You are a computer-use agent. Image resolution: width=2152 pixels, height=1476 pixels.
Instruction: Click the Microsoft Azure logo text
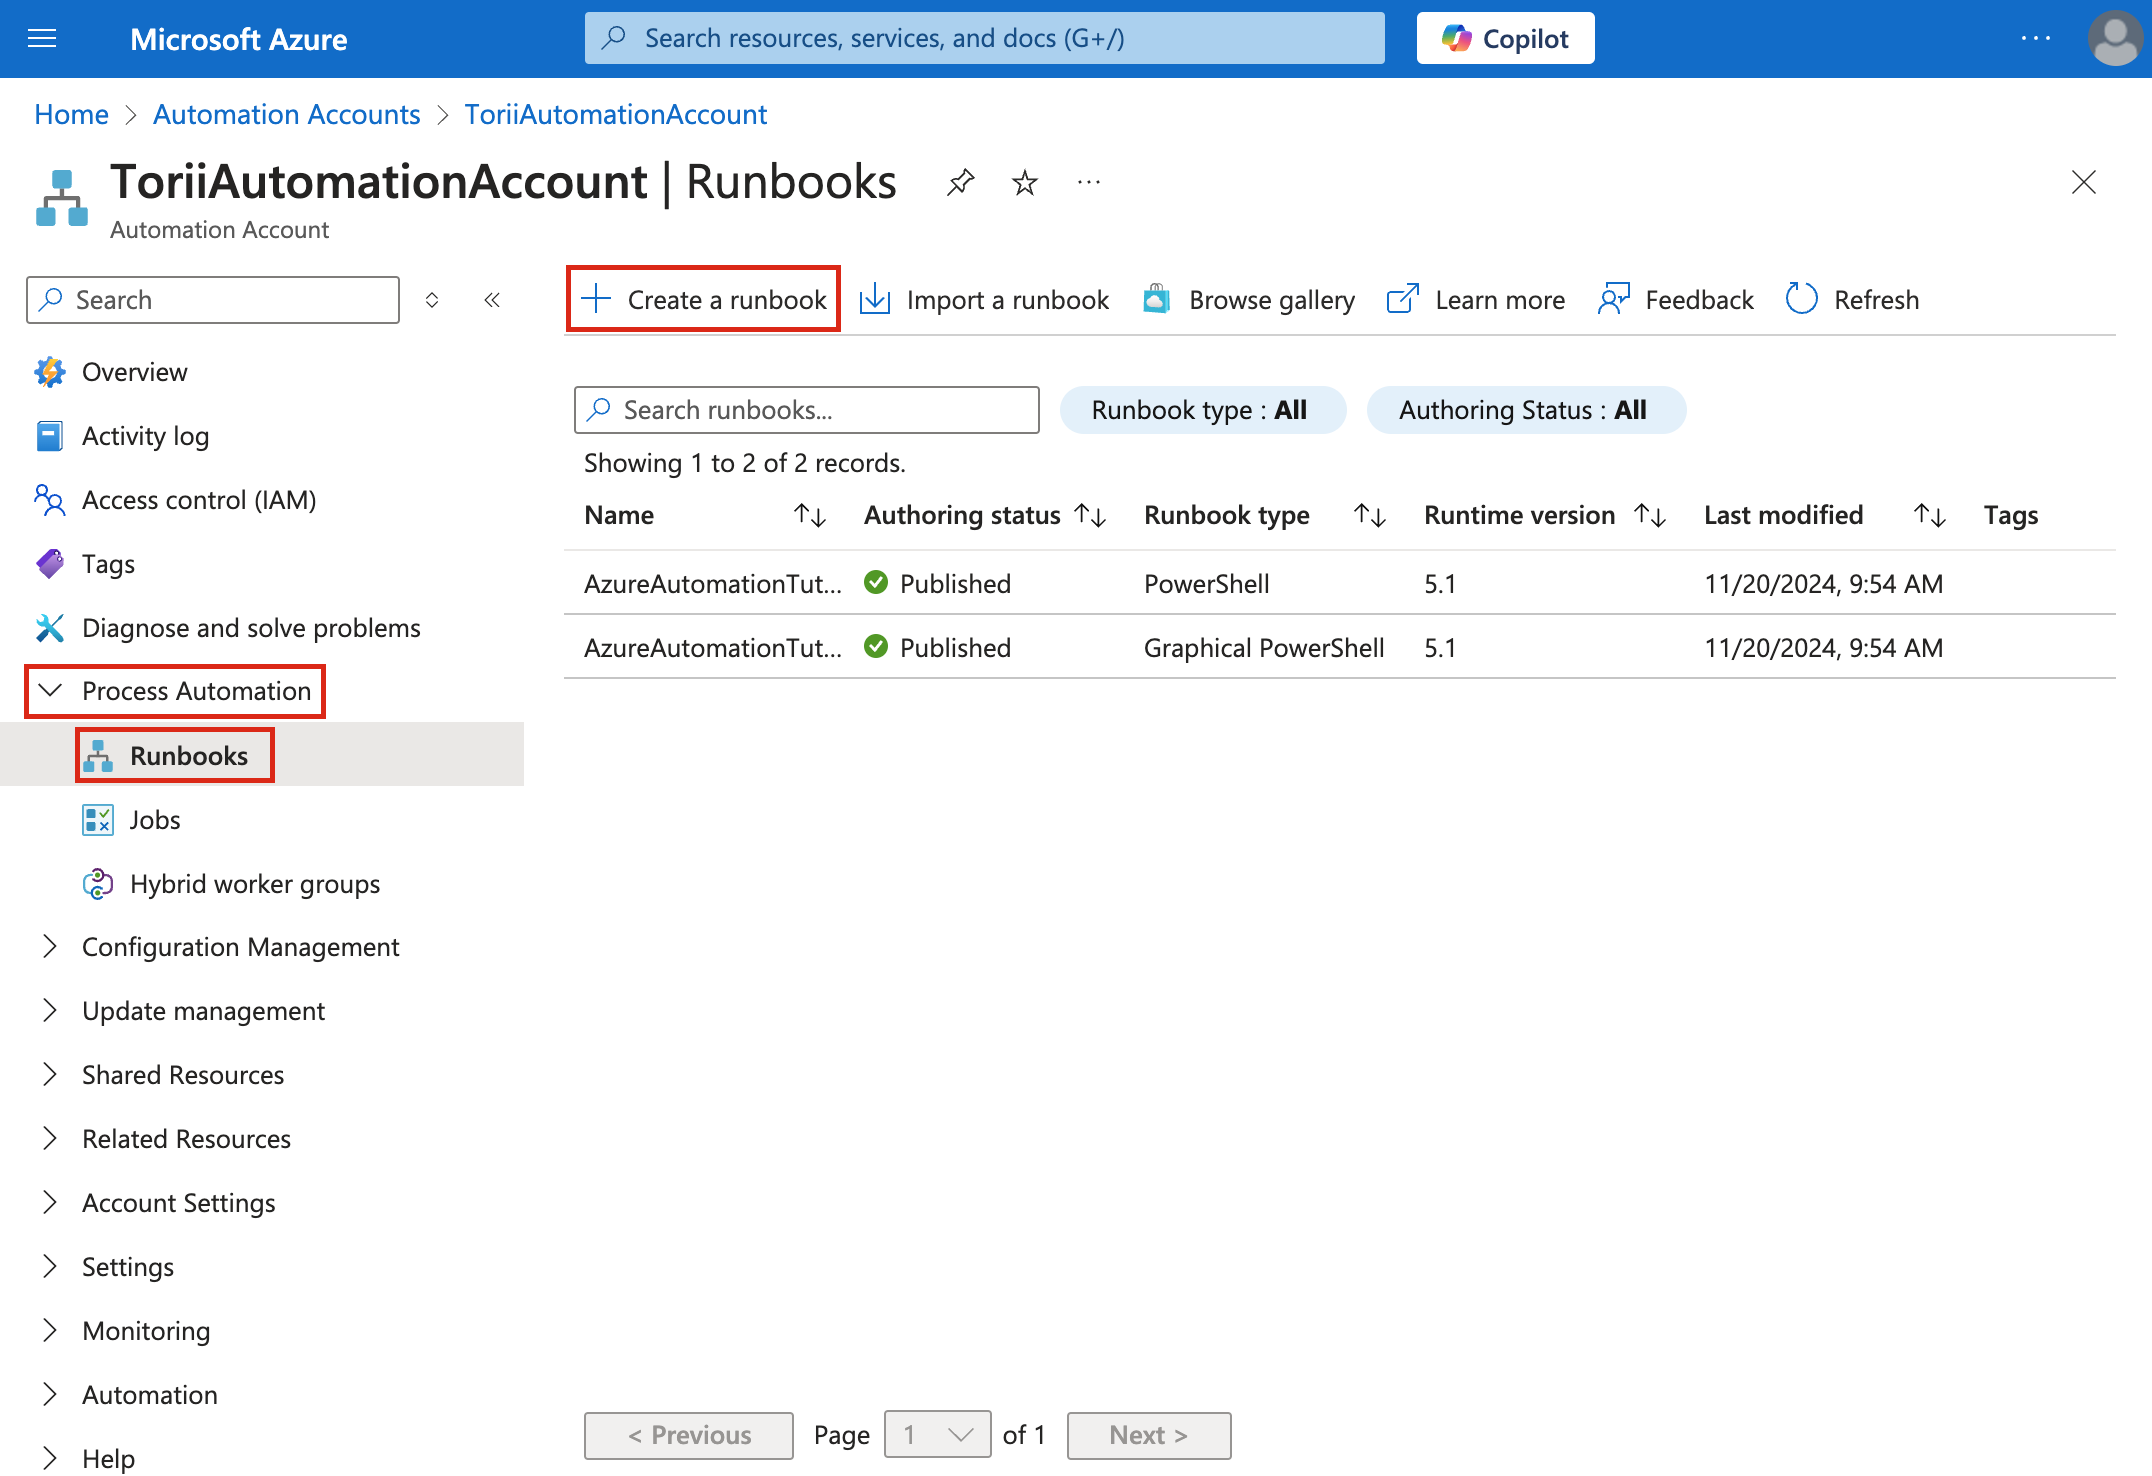[238, 39]
